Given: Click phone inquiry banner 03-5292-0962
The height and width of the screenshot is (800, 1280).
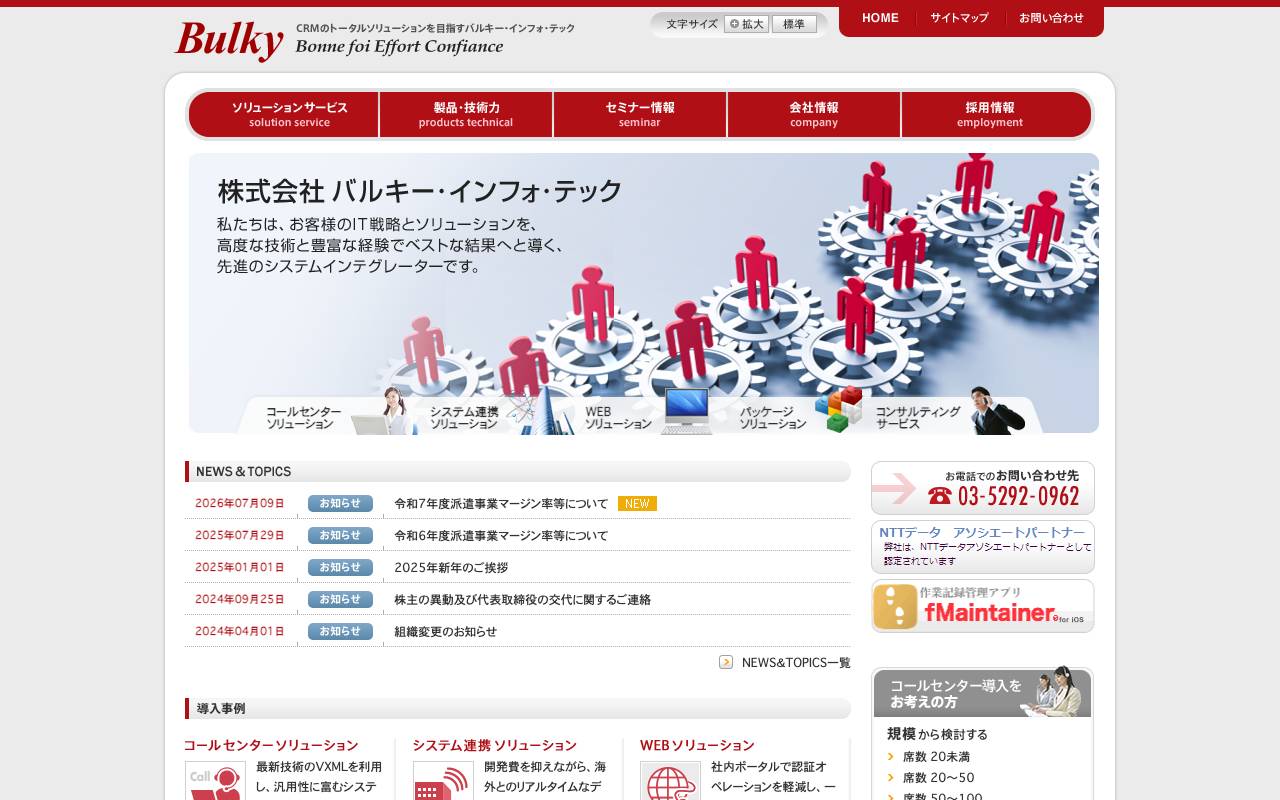Looking at the screenshot, I should point(983,488).
